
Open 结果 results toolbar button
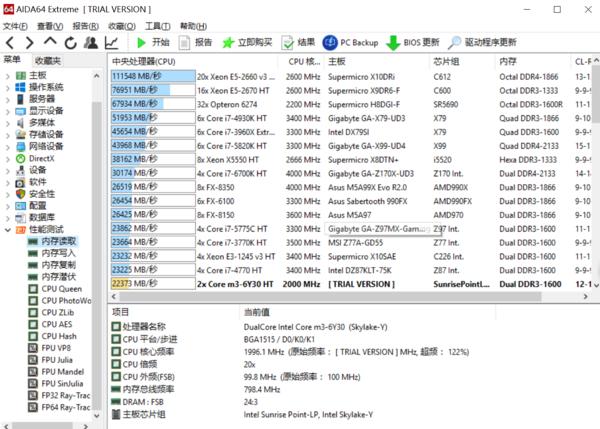(298, 42)
